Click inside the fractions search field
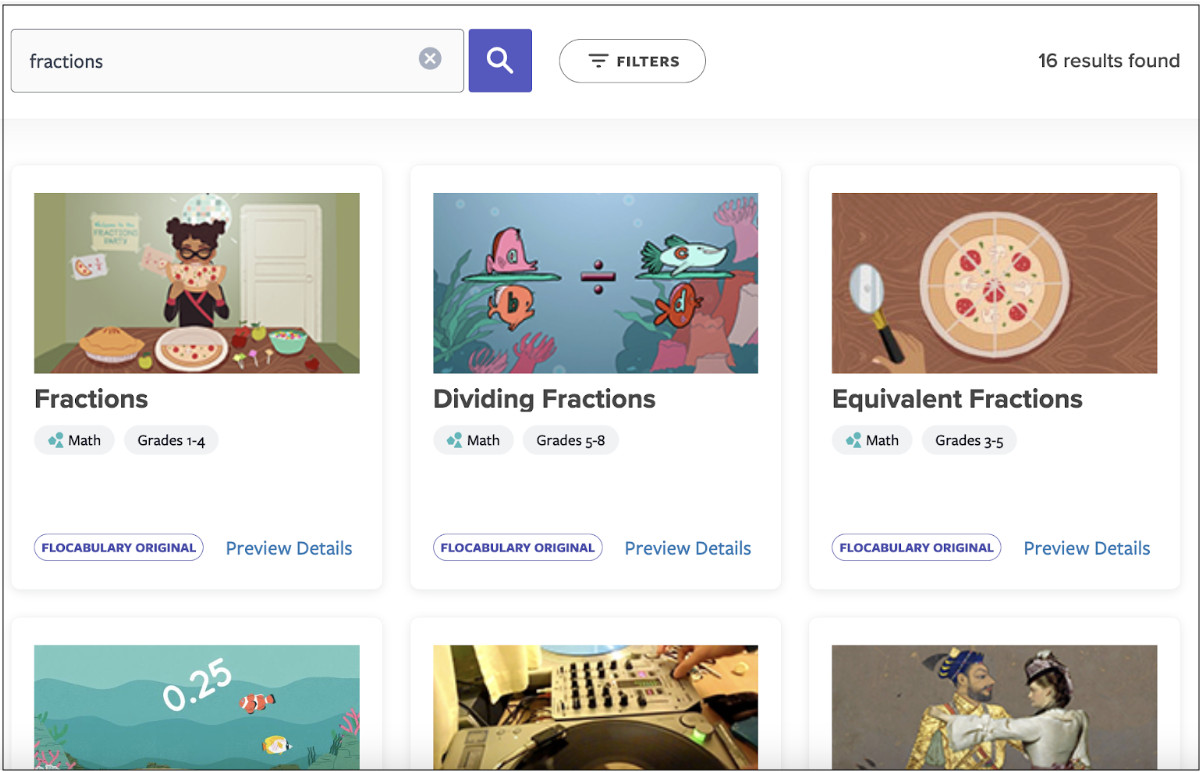Screen dimensions: 1200x772 [x=237, y=61]
